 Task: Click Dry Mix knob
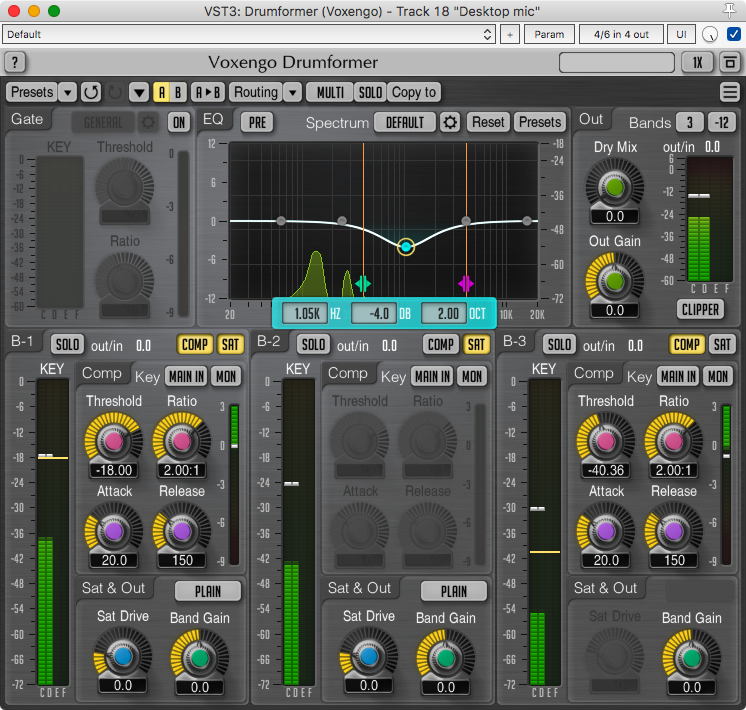(615, 187)
